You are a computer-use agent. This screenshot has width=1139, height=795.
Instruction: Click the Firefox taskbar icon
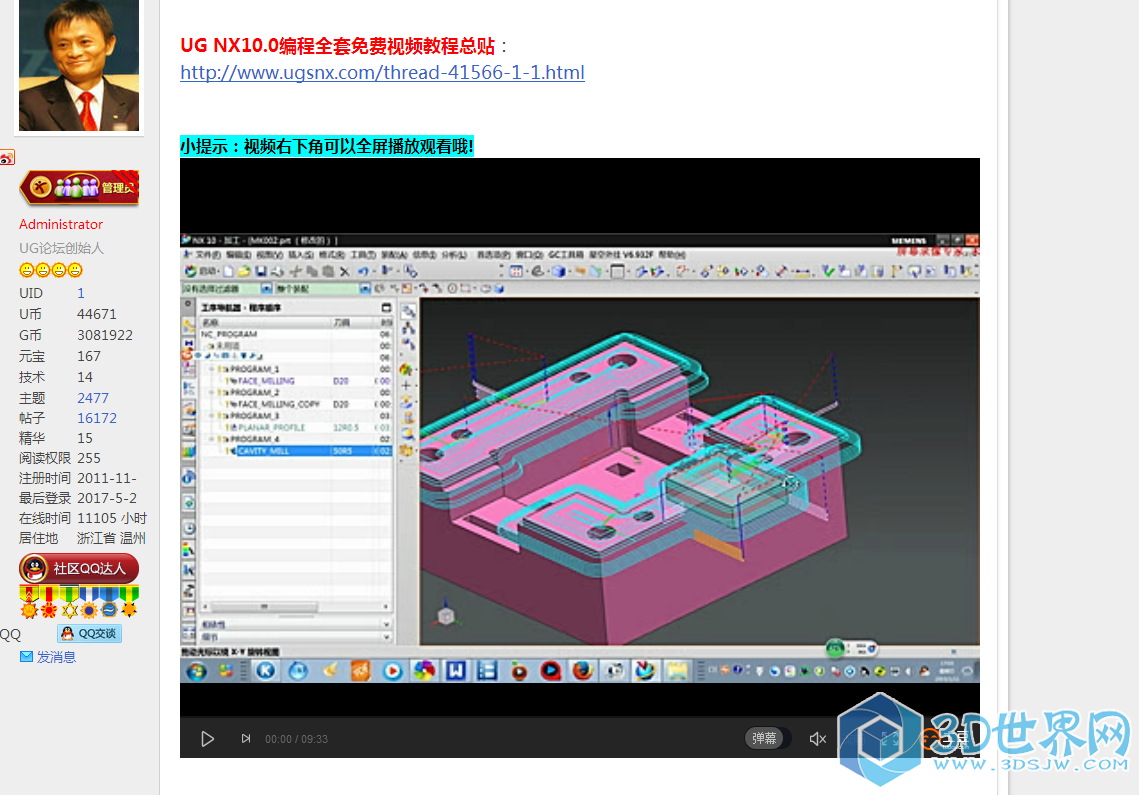pyautogui.click(x=583, y=671)
